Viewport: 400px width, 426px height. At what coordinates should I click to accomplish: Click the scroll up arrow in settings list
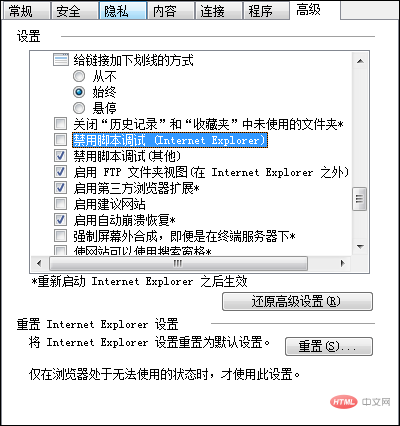pos(360,61)
